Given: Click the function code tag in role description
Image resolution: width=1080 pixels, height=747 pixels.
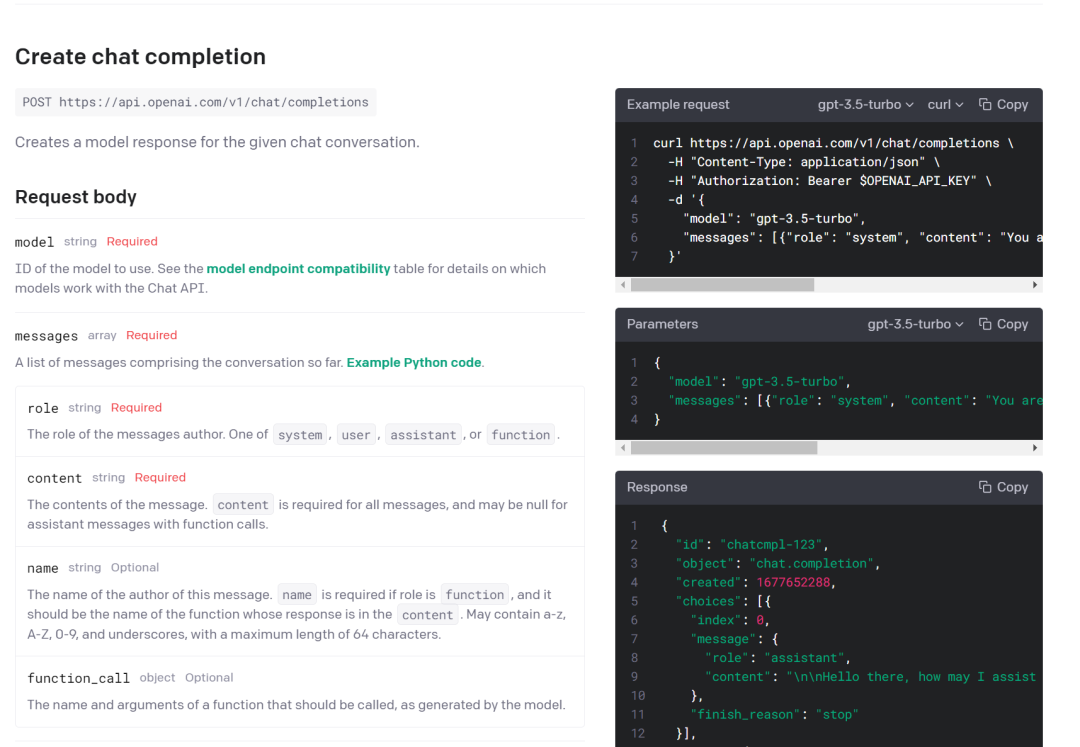Looking at the screenshot, I should pyautogui.click(x=521, y=435).
